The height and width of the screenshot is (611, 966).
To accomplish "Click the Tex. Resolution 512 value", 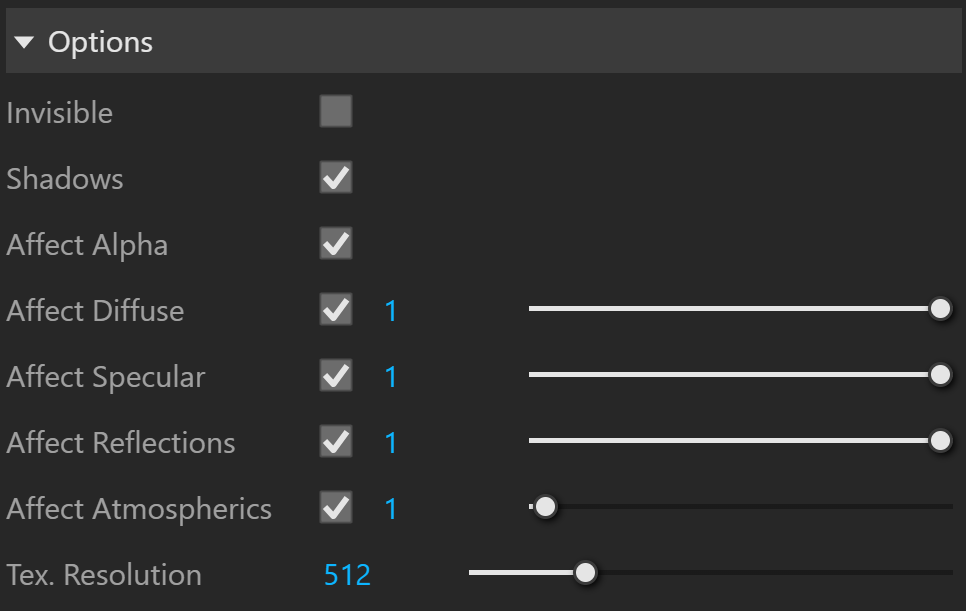I will (347, 575).
